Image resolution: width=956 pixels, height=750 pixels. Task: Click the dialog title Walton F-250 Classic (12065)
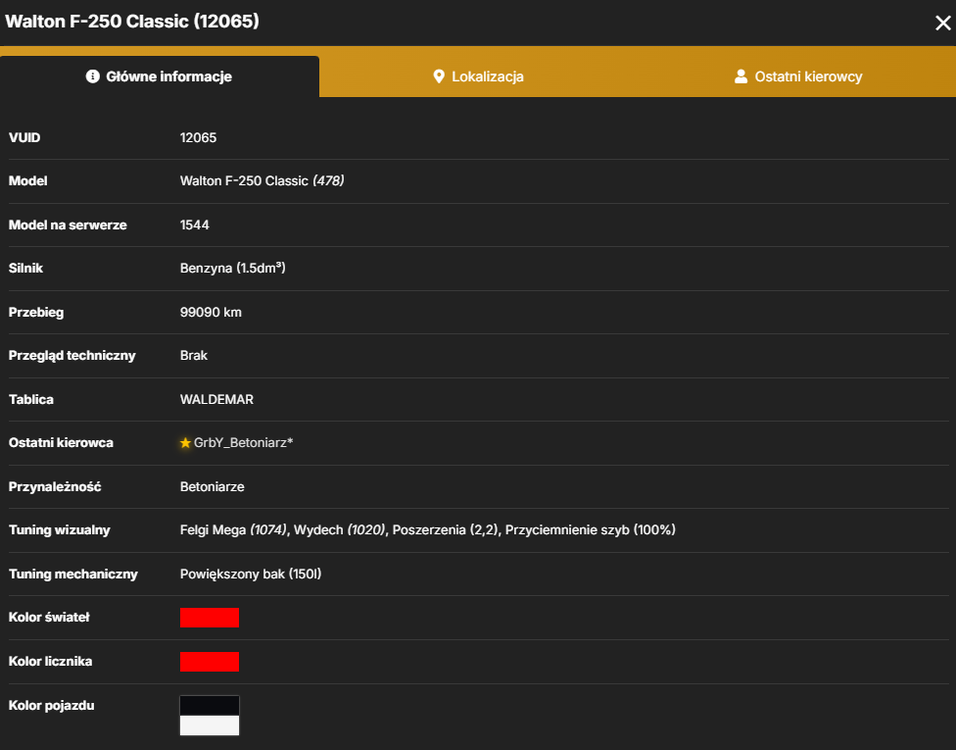tap(132, 21)
